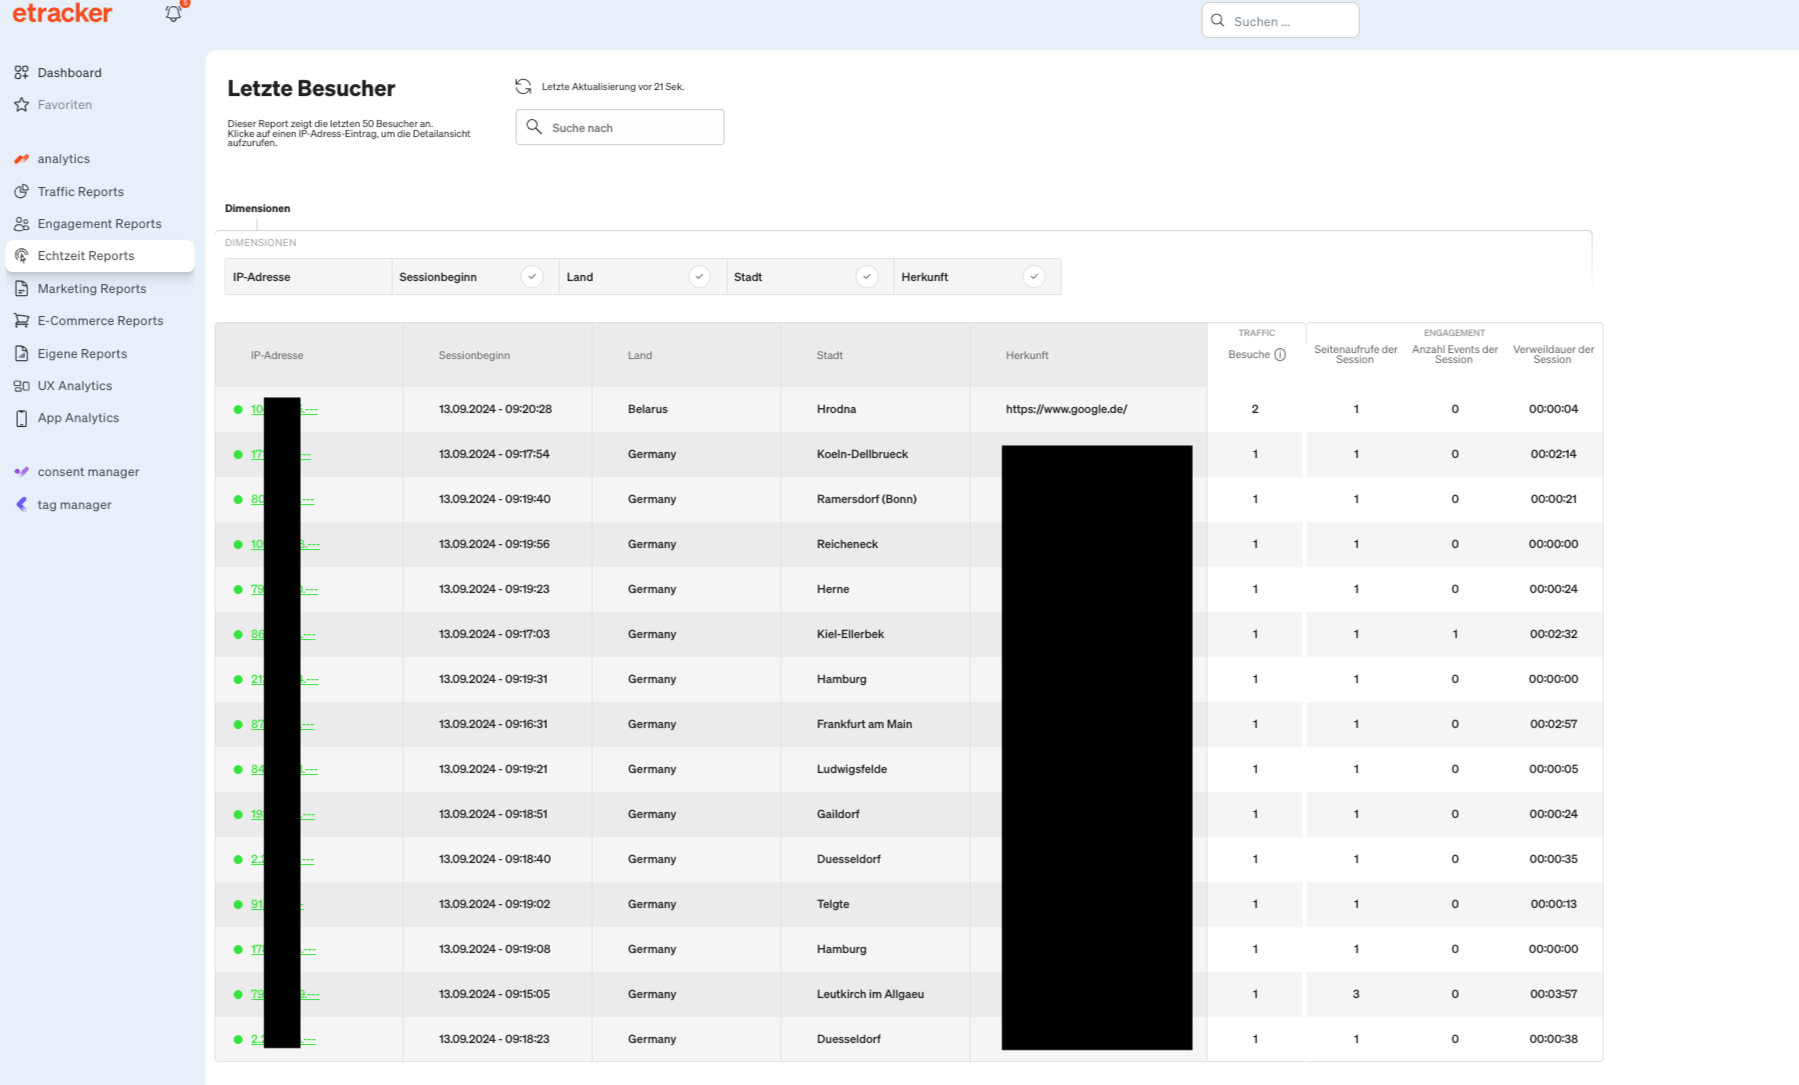The image size is (1799, 1085).
Task: Open the UX Analytics menu item
Action: pyautogui.click(x=74, y=386)
